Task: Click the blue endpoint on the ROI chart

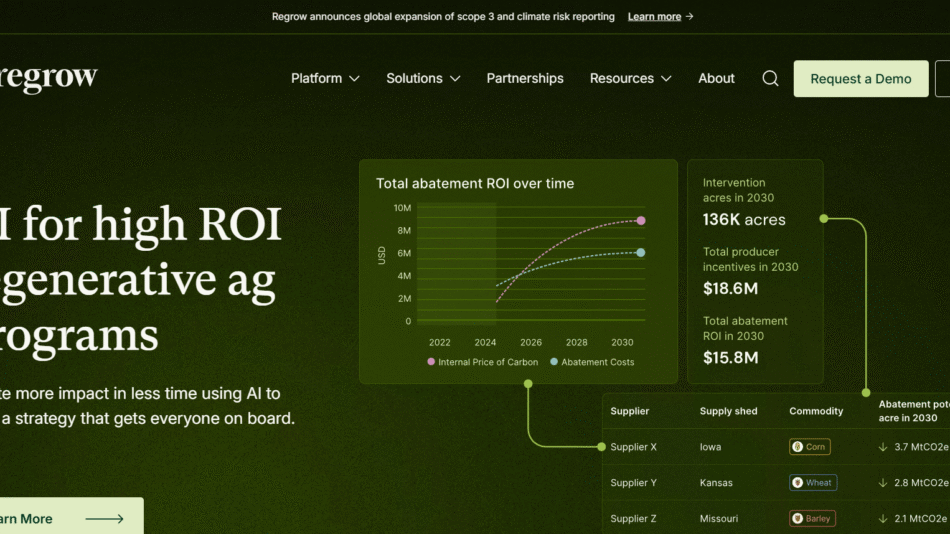Action: (x=641, y=252)
